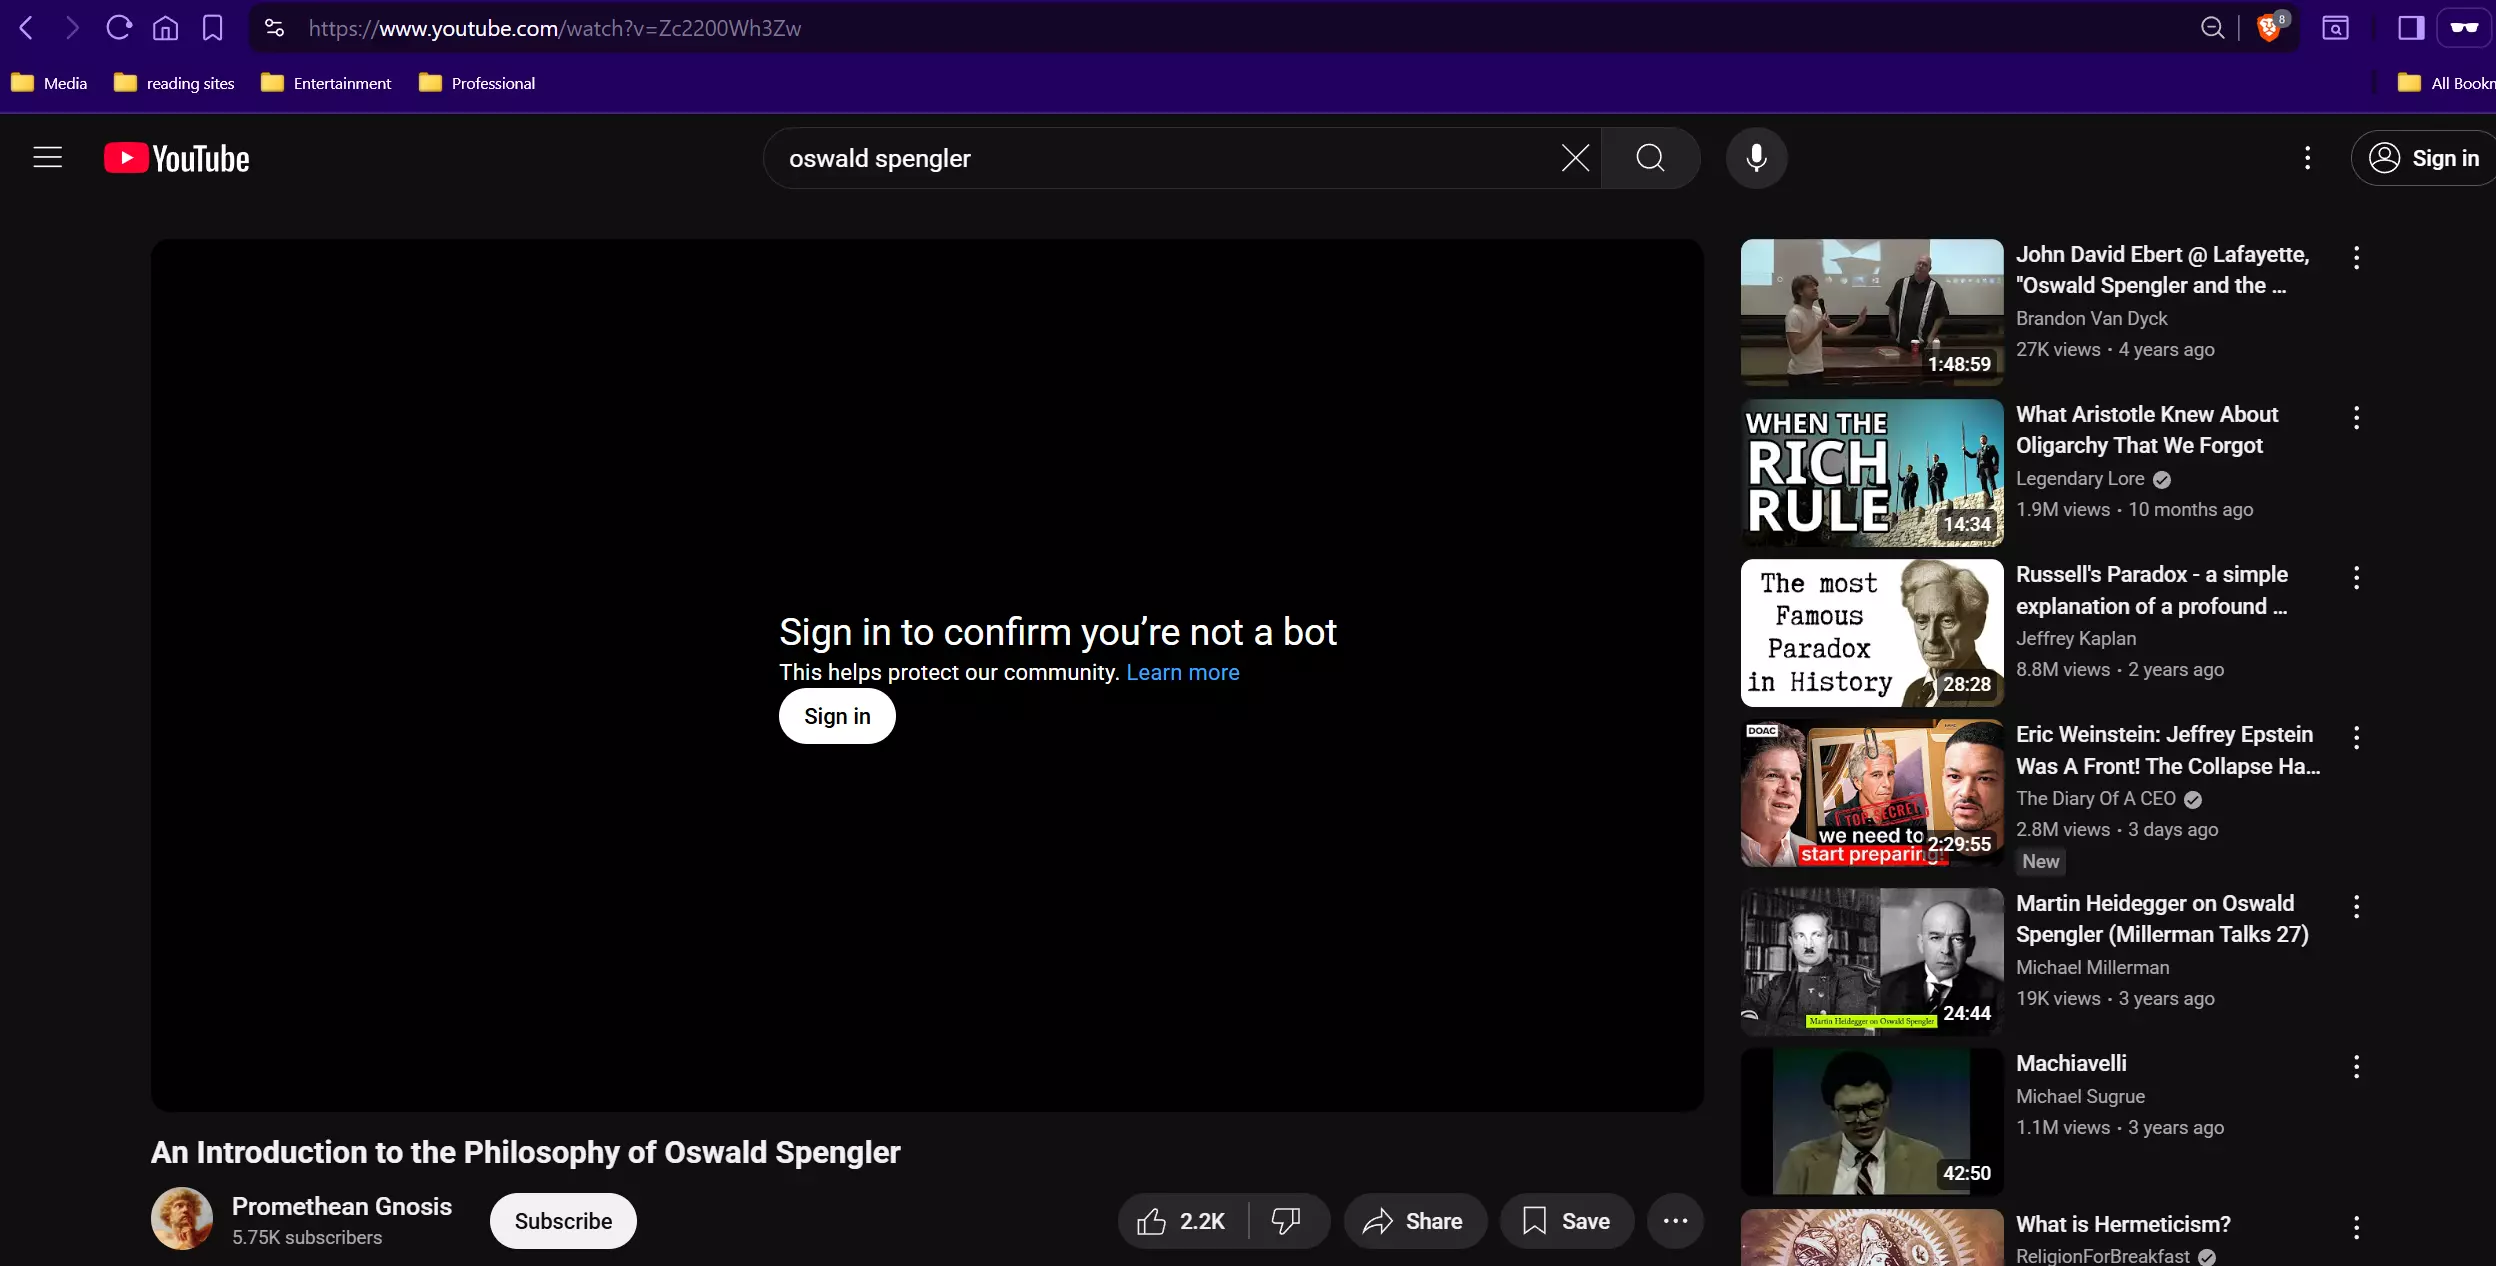Open options for Russell's Paradox video
The width and height of the screenshot is (2496, 1266).
[x=2356, y=578]
